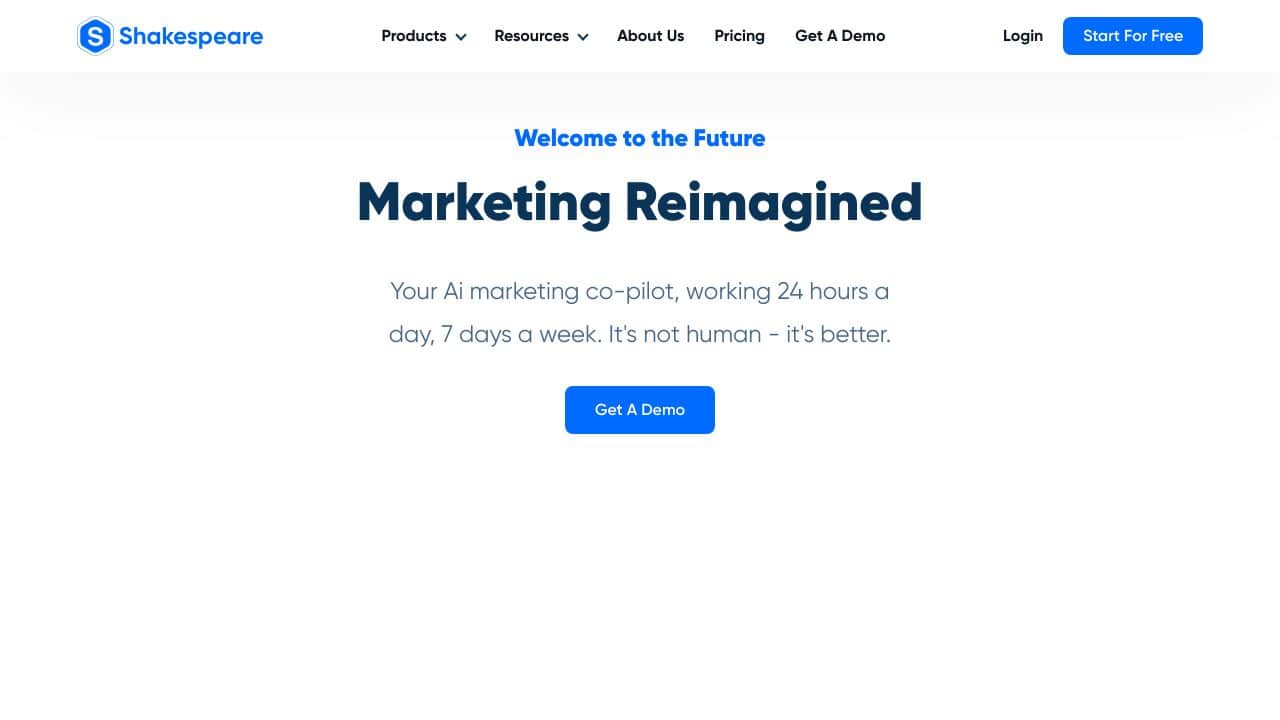Click the Start For Free button
Image resolution: width=1280 pixels, height=720 pixels.
click(x=1133, y=36)
